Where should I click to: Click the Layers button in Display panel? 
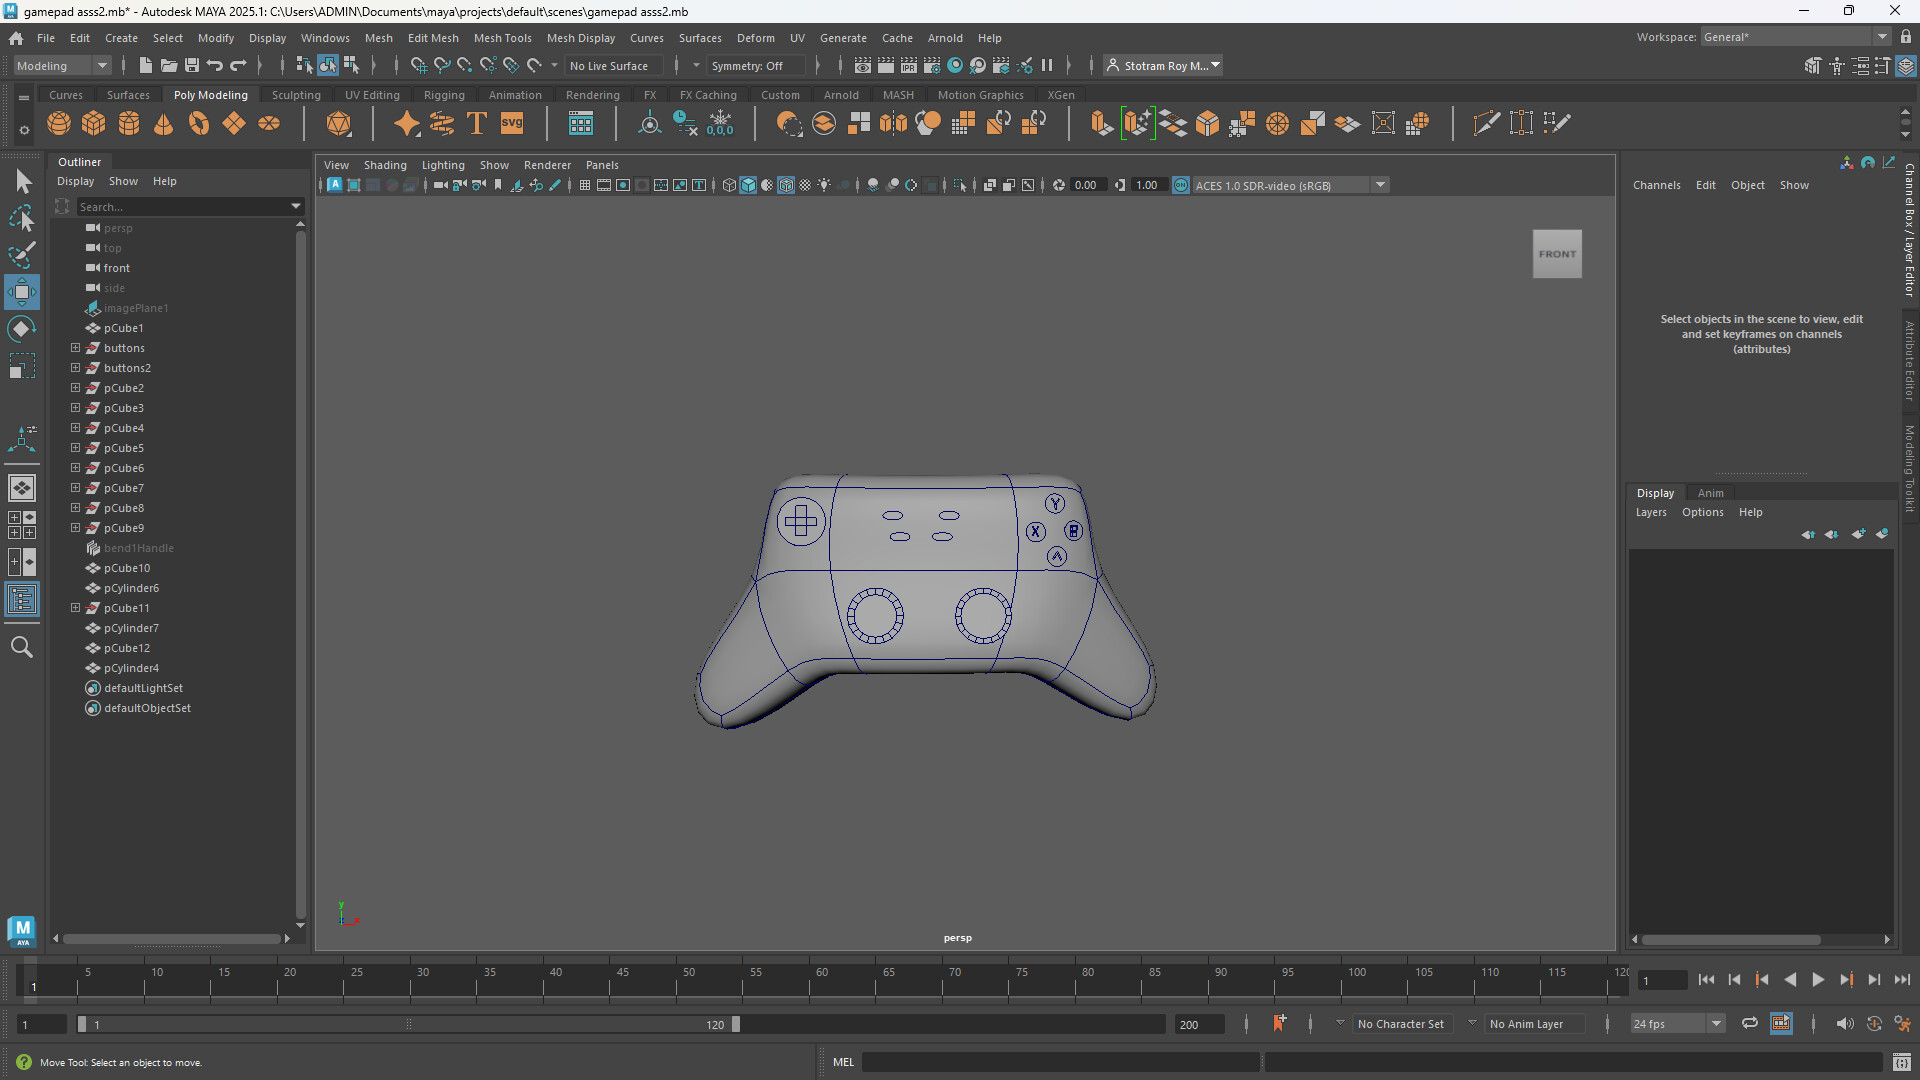coord(1651,511)
